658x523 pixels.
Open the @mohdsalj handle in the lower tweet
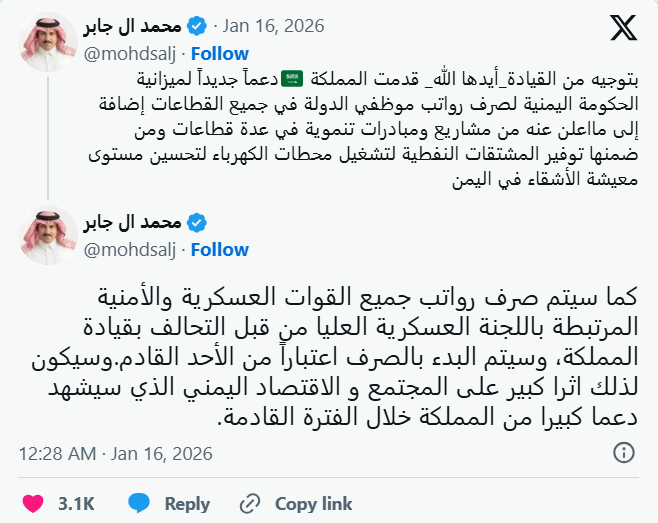tap(131, 248)
